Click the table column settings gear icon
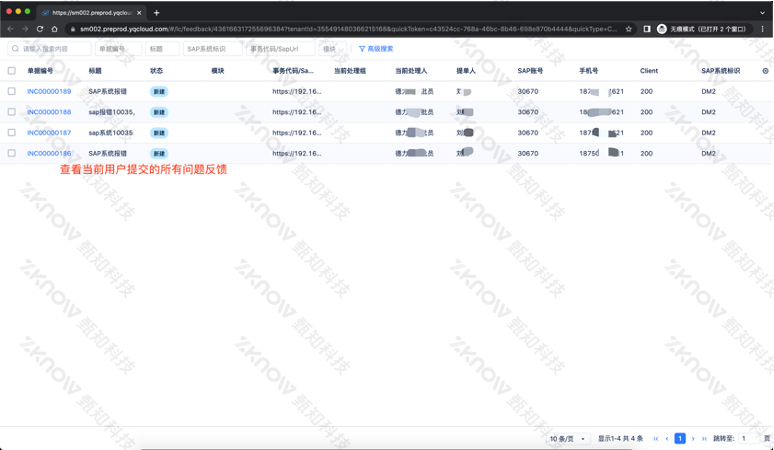The width and height of the screenshot is (774, 450). tap(765, 71)
